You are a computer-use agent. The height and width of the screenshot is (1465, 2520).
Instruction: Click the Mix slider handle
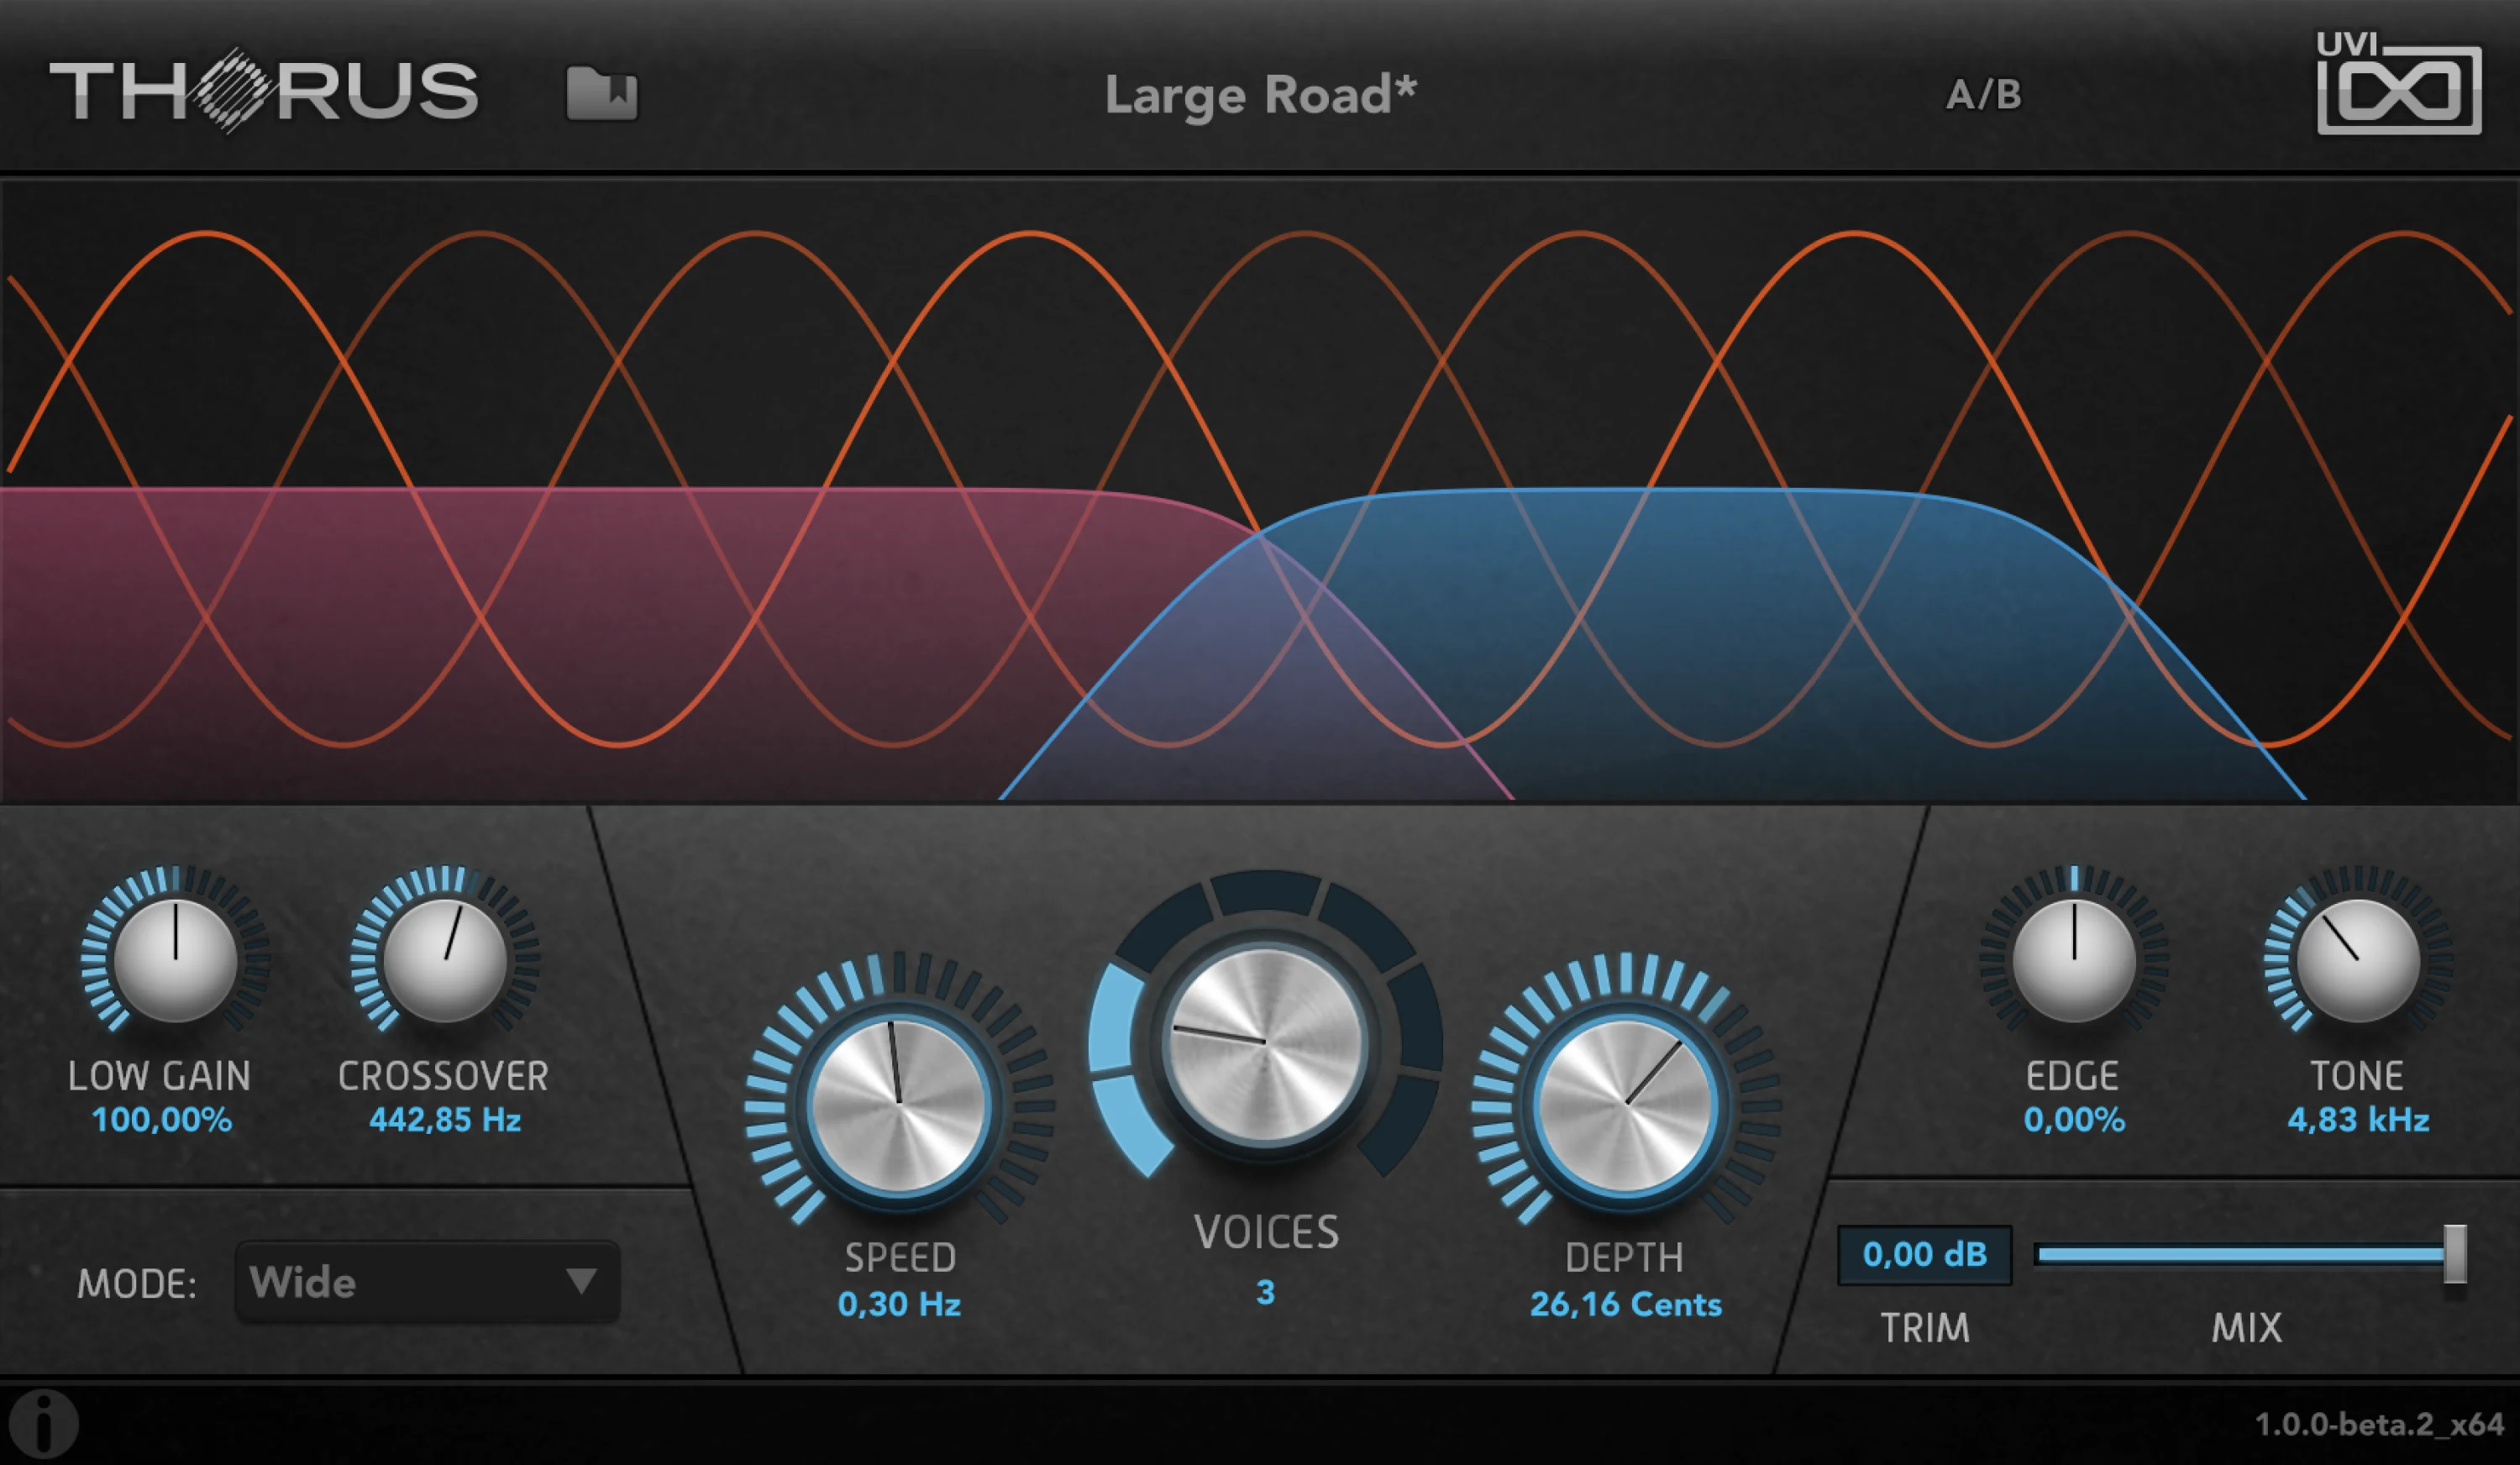click(x=2455, y=1253)
